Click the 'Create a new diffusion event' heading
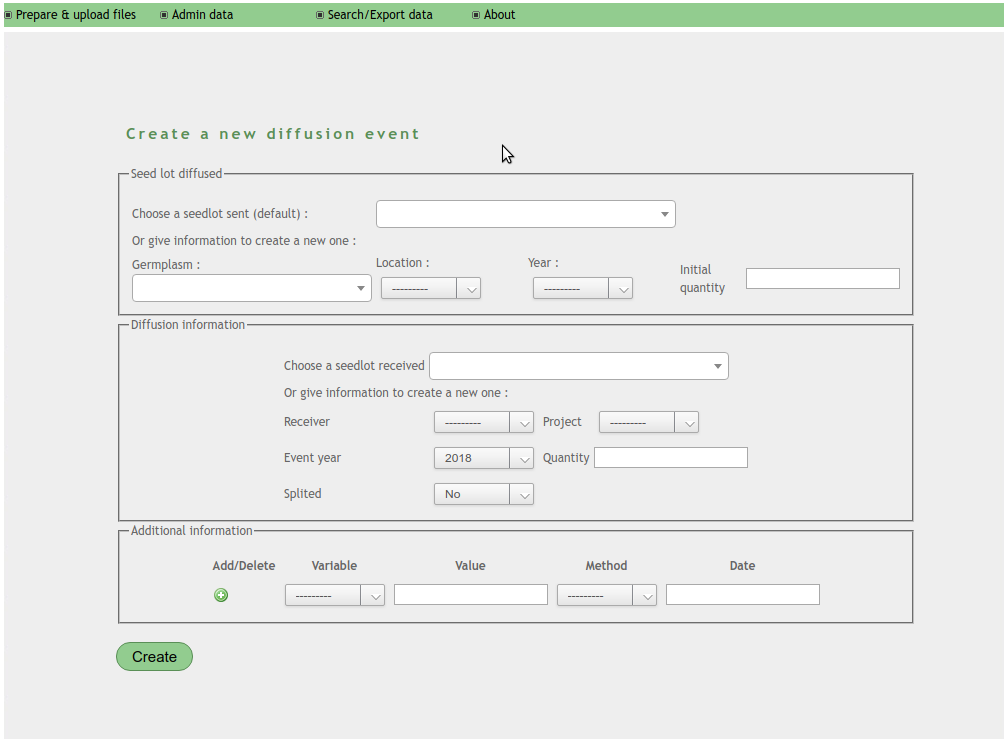1007x742 pixels. pos(272,134)
